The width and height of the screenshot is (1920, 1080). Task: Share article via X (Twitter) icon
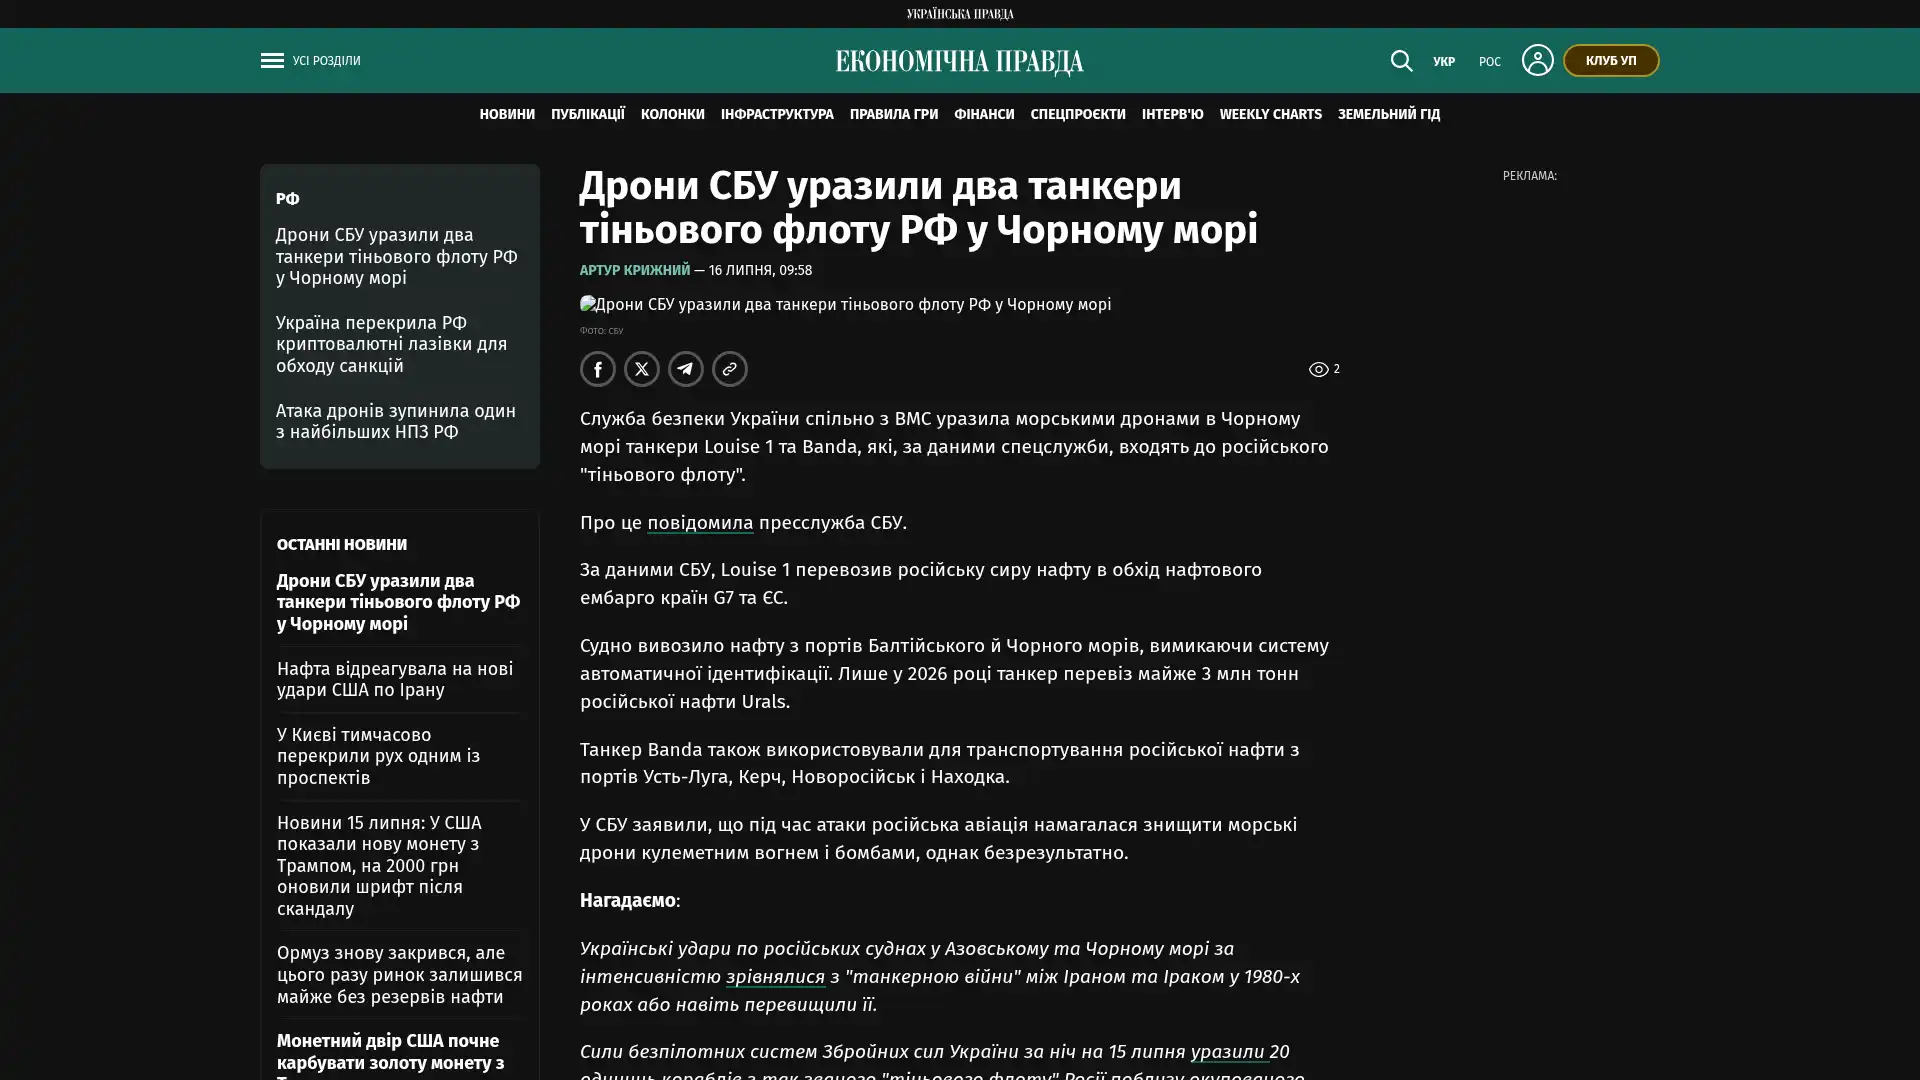click(x=642, y=369)
